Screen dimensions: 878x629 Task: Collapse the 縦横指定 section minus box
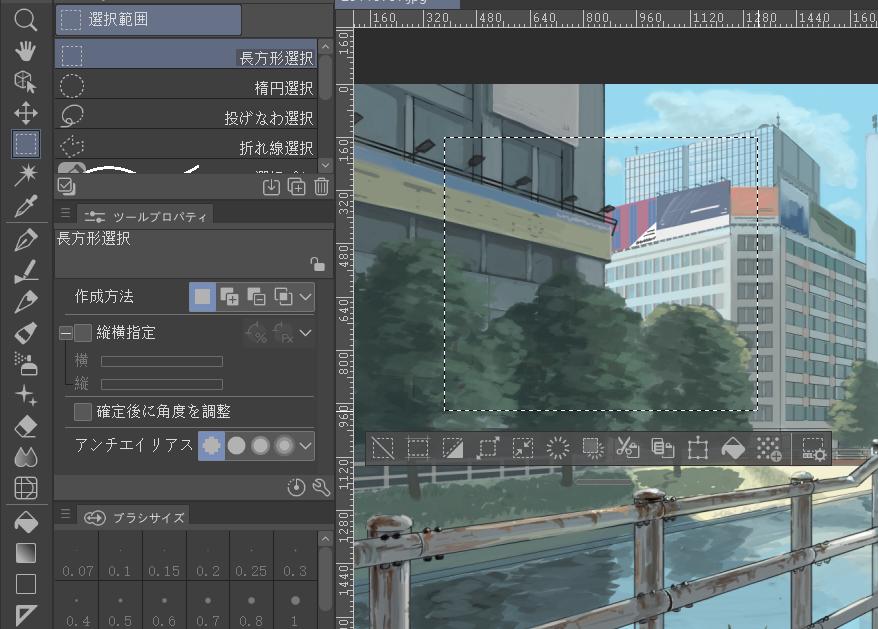pyautogui.click(x=66, y=333)
